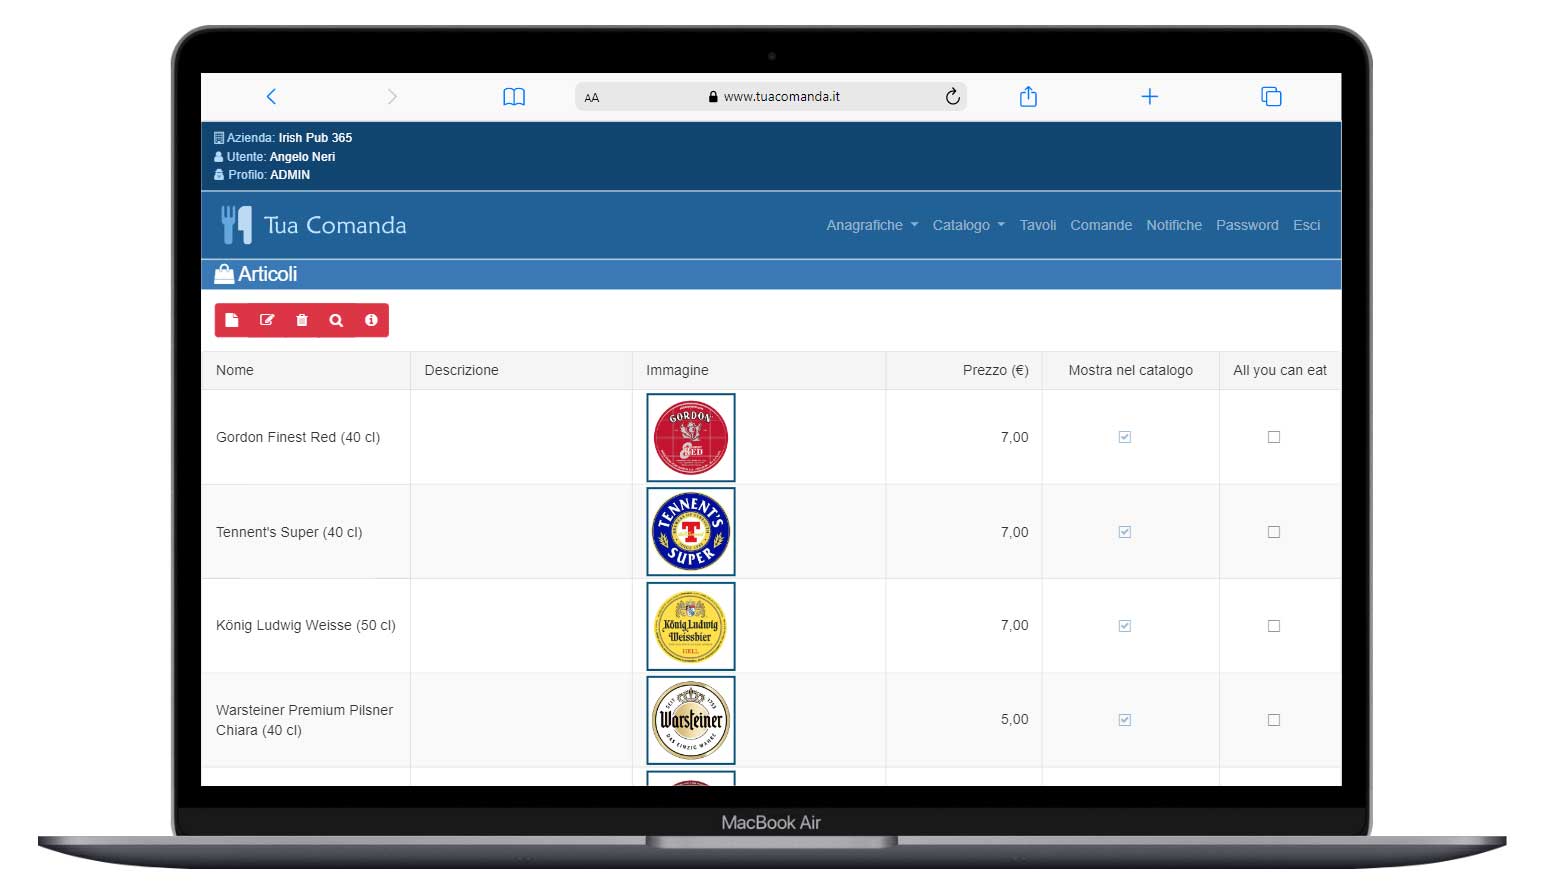The image size is (1545, 888).
Task: Click the 7,00 price of König Ludwig Weisse
Action: (x=1014, y=625)
